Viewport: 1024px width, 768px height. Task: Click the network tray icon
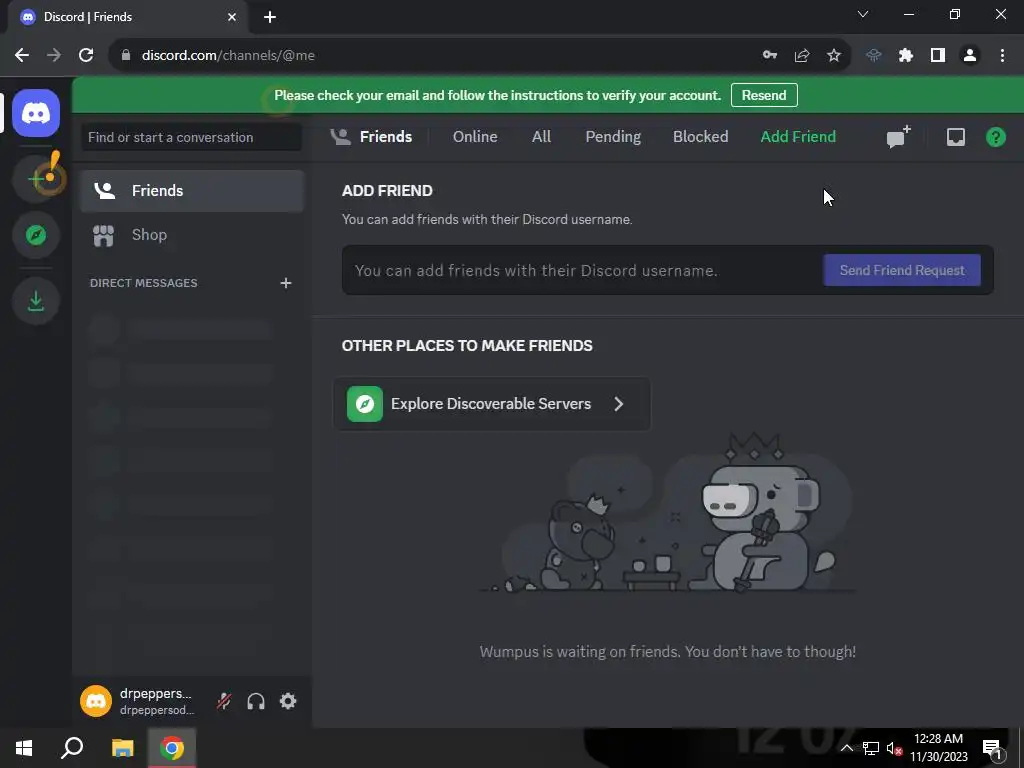tap(871, 748)
